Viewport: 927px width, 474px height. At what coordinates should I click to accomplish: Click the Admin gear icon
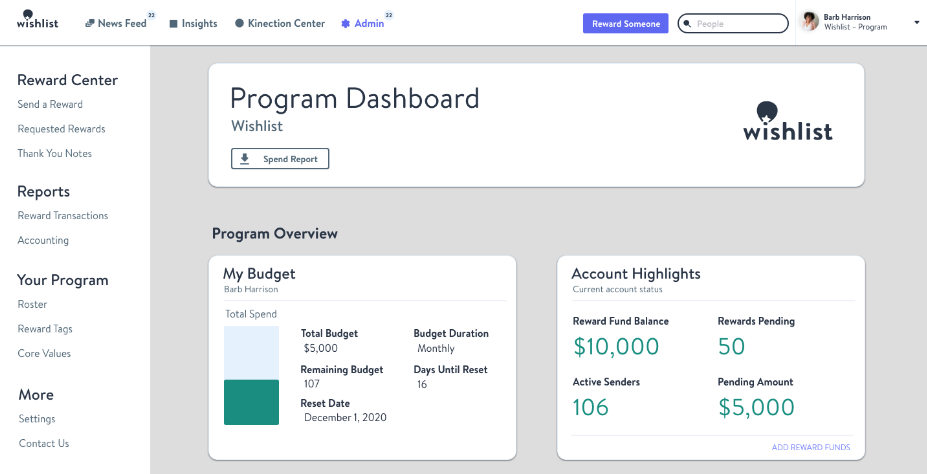[346, 23]
